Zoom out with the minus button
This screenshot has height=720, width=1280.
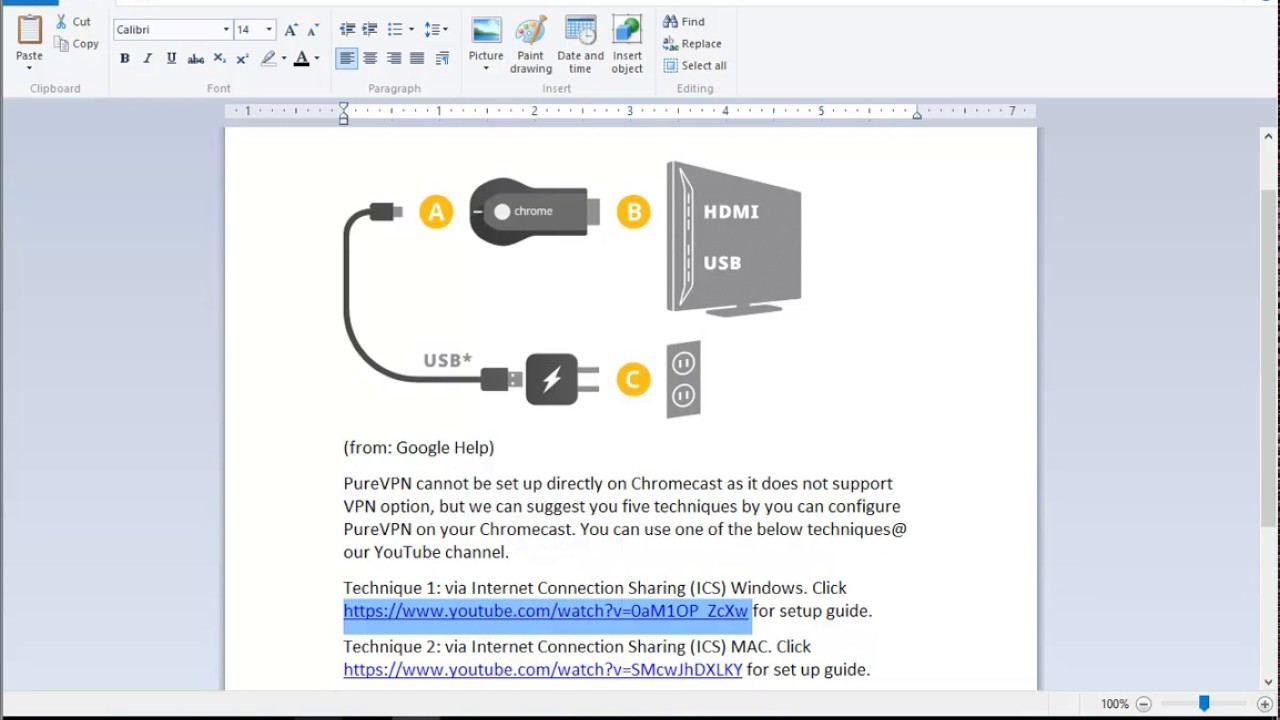pos(1143,704)
